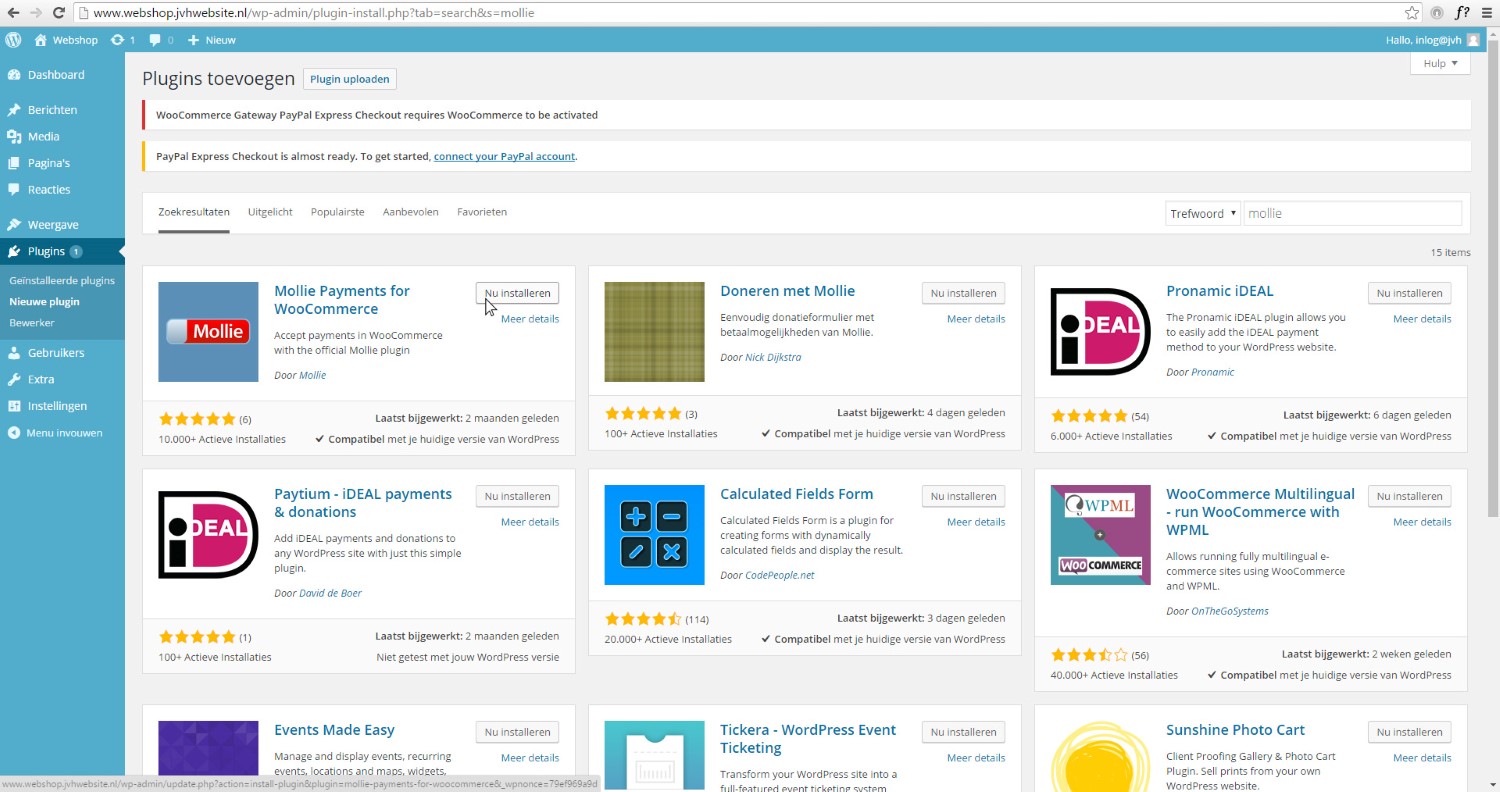Open author link OnTheGoSystems
This screenshot has width=1500, height=792.
click(x=1230, y=611)
